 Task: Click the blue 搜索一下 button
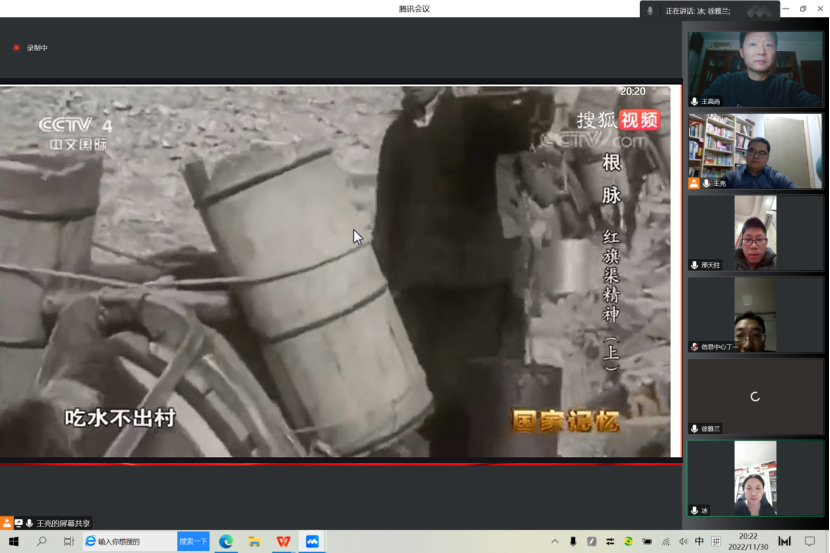point(193,541)
